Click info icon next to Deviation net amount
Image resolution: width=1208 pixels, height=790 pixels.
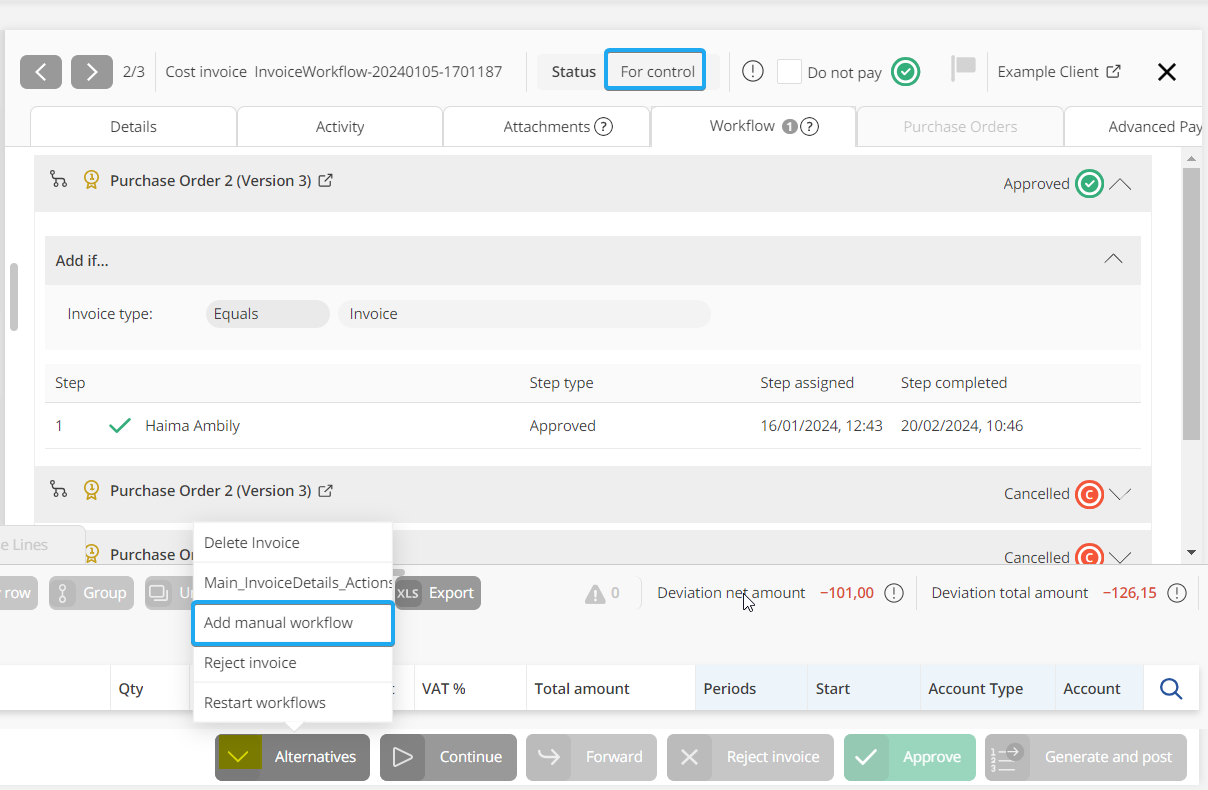(894, 593)
